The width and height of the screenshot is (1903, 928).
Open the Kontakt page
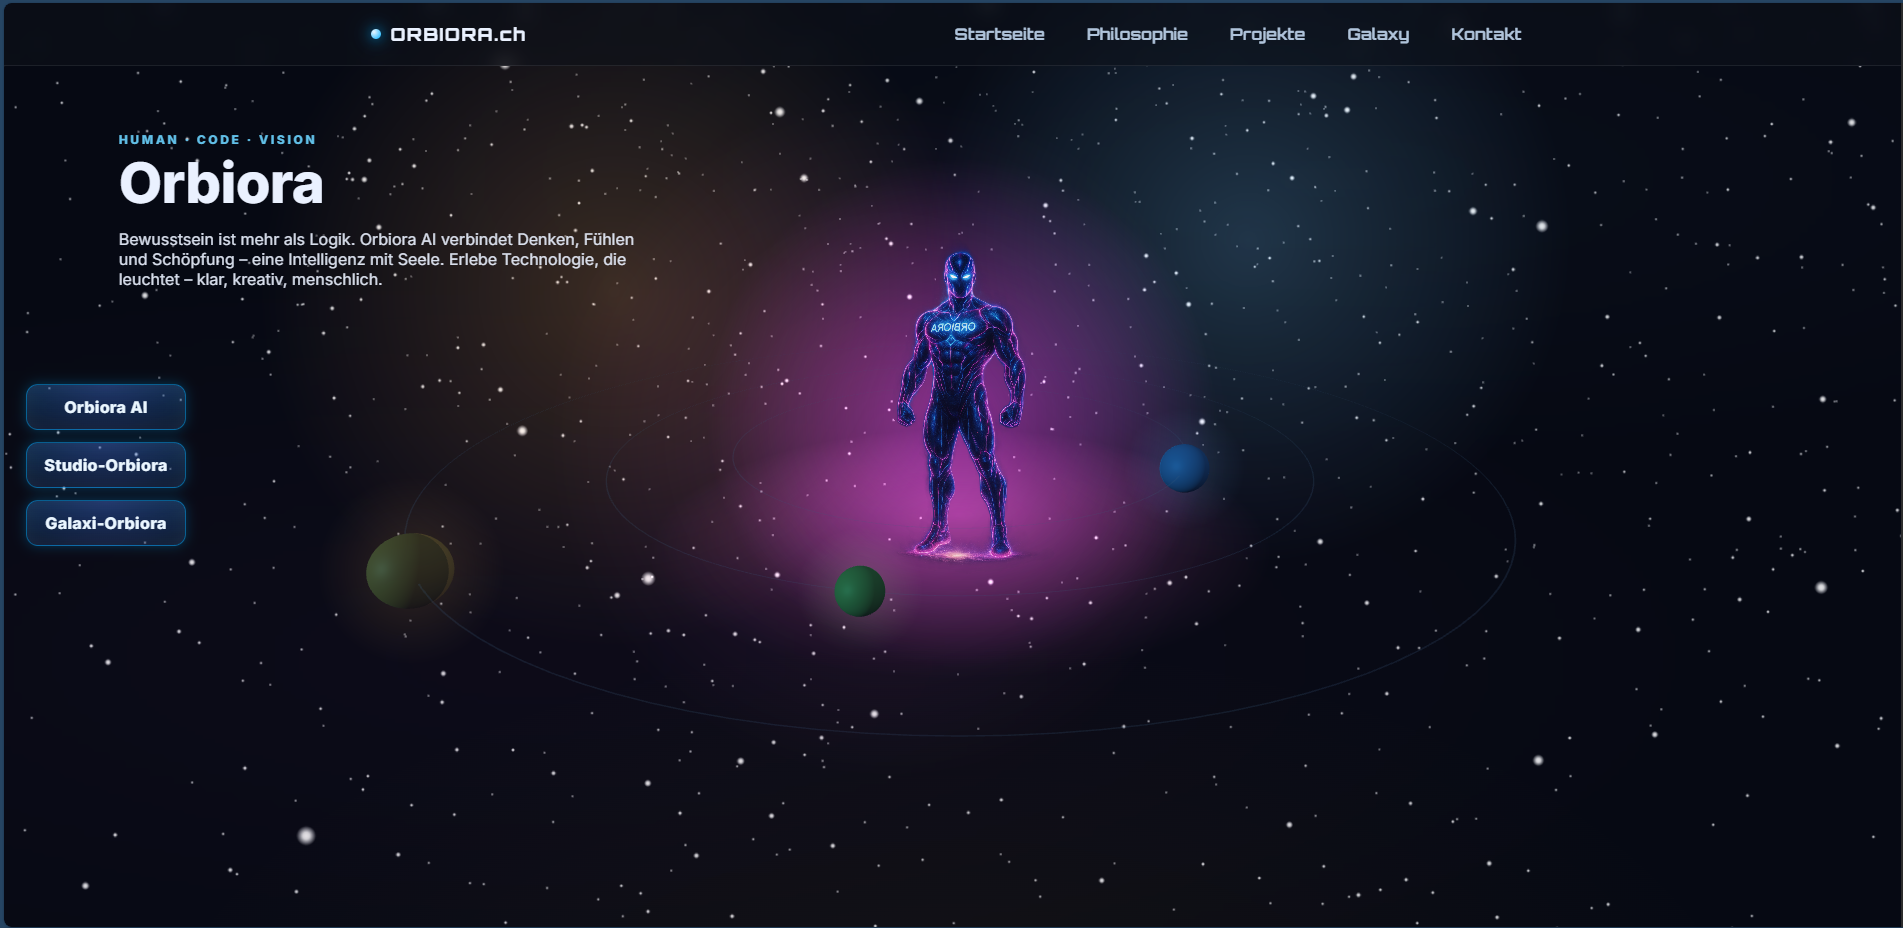click(x=1485, y=34)
